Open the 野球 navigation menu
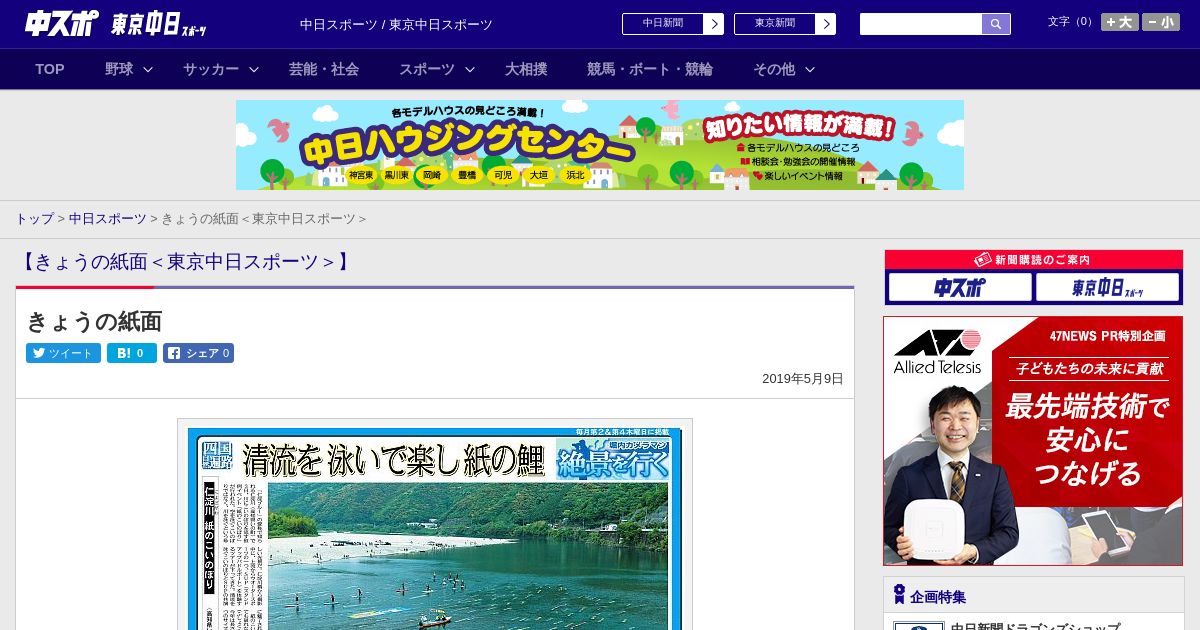 point(119,69)
